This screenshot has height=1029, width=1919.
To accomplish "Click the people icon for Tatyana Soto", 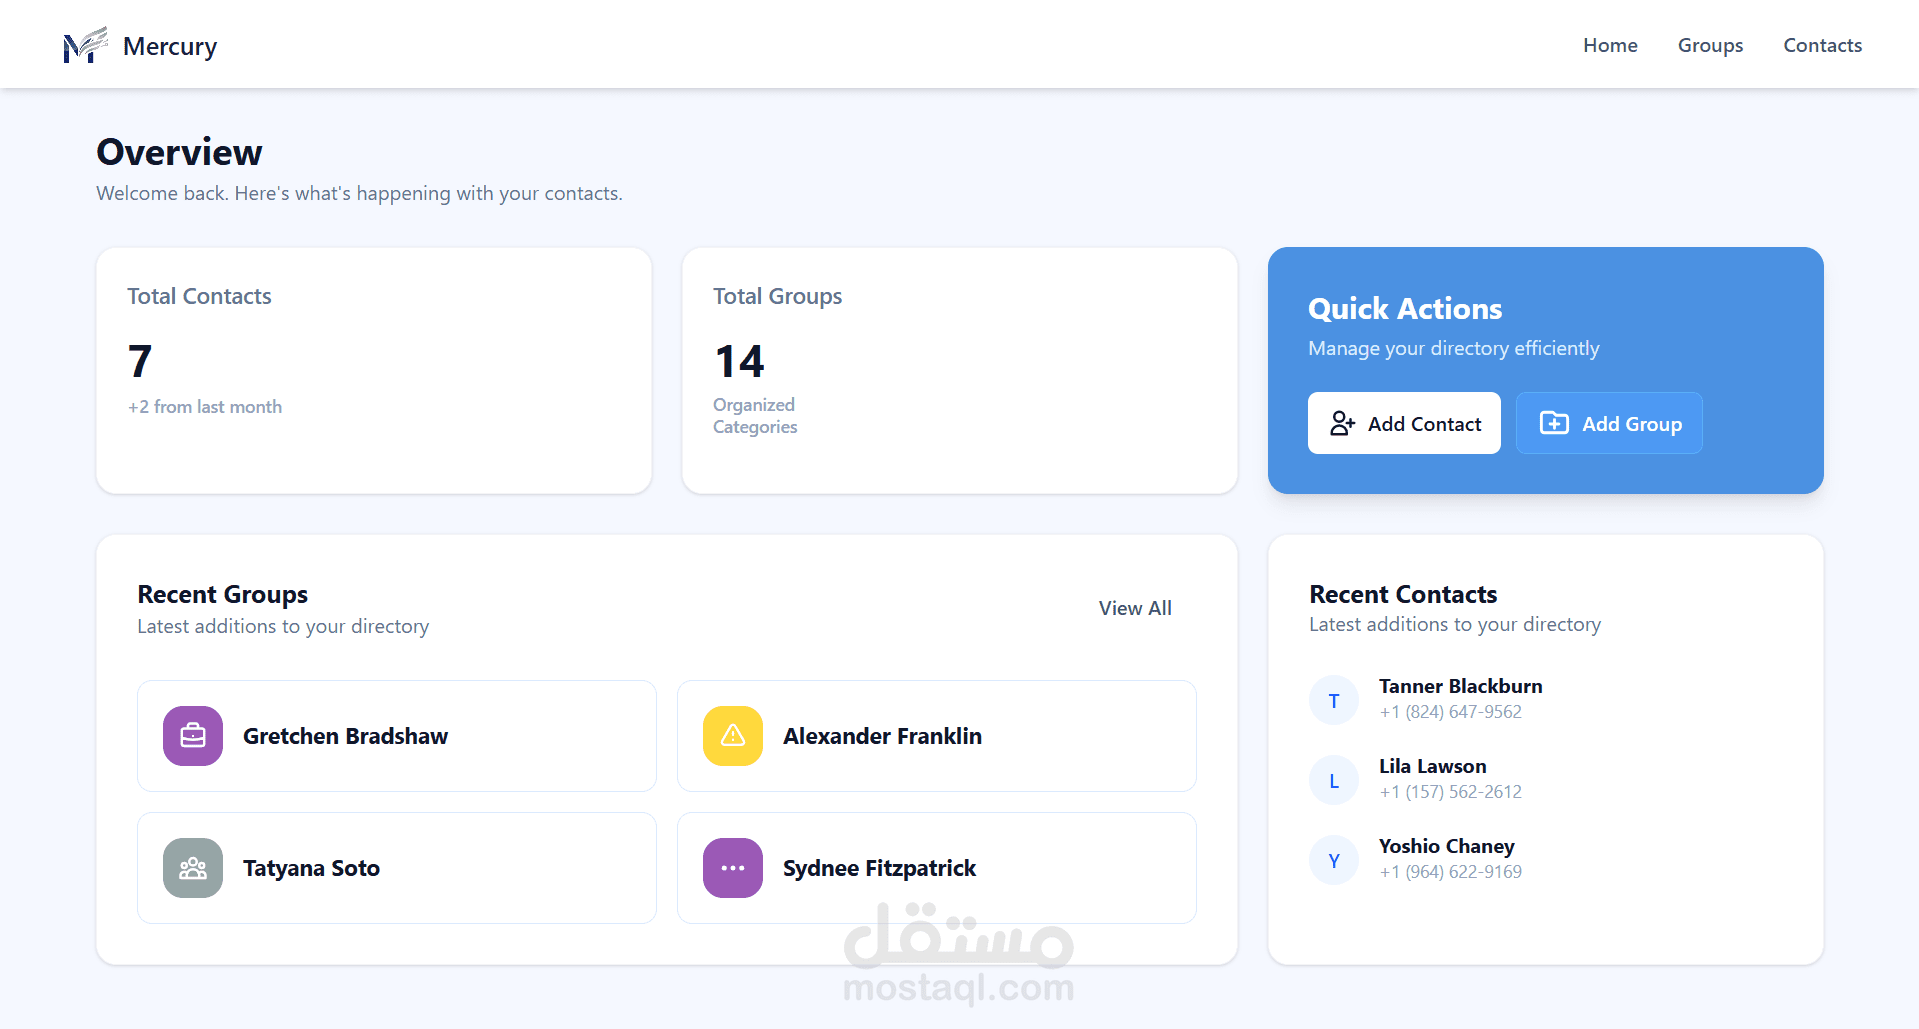I will [193, 868].
